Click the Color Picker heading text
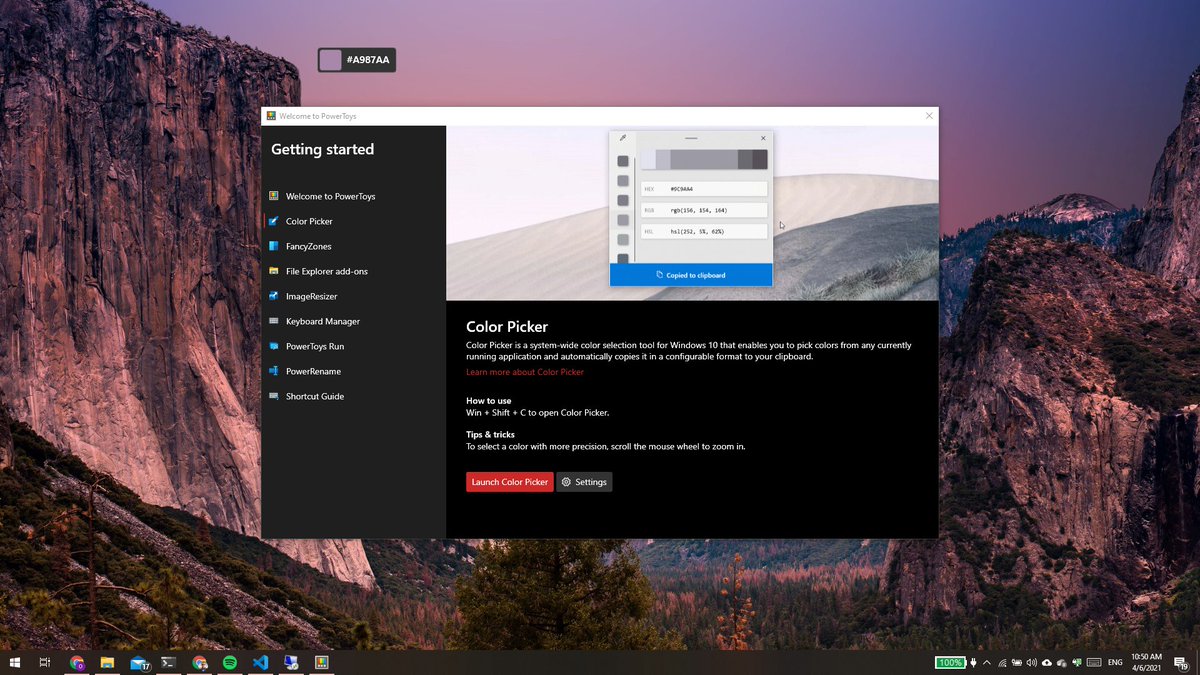Viewport: 1200px width, 675px height. pos(507,327)
